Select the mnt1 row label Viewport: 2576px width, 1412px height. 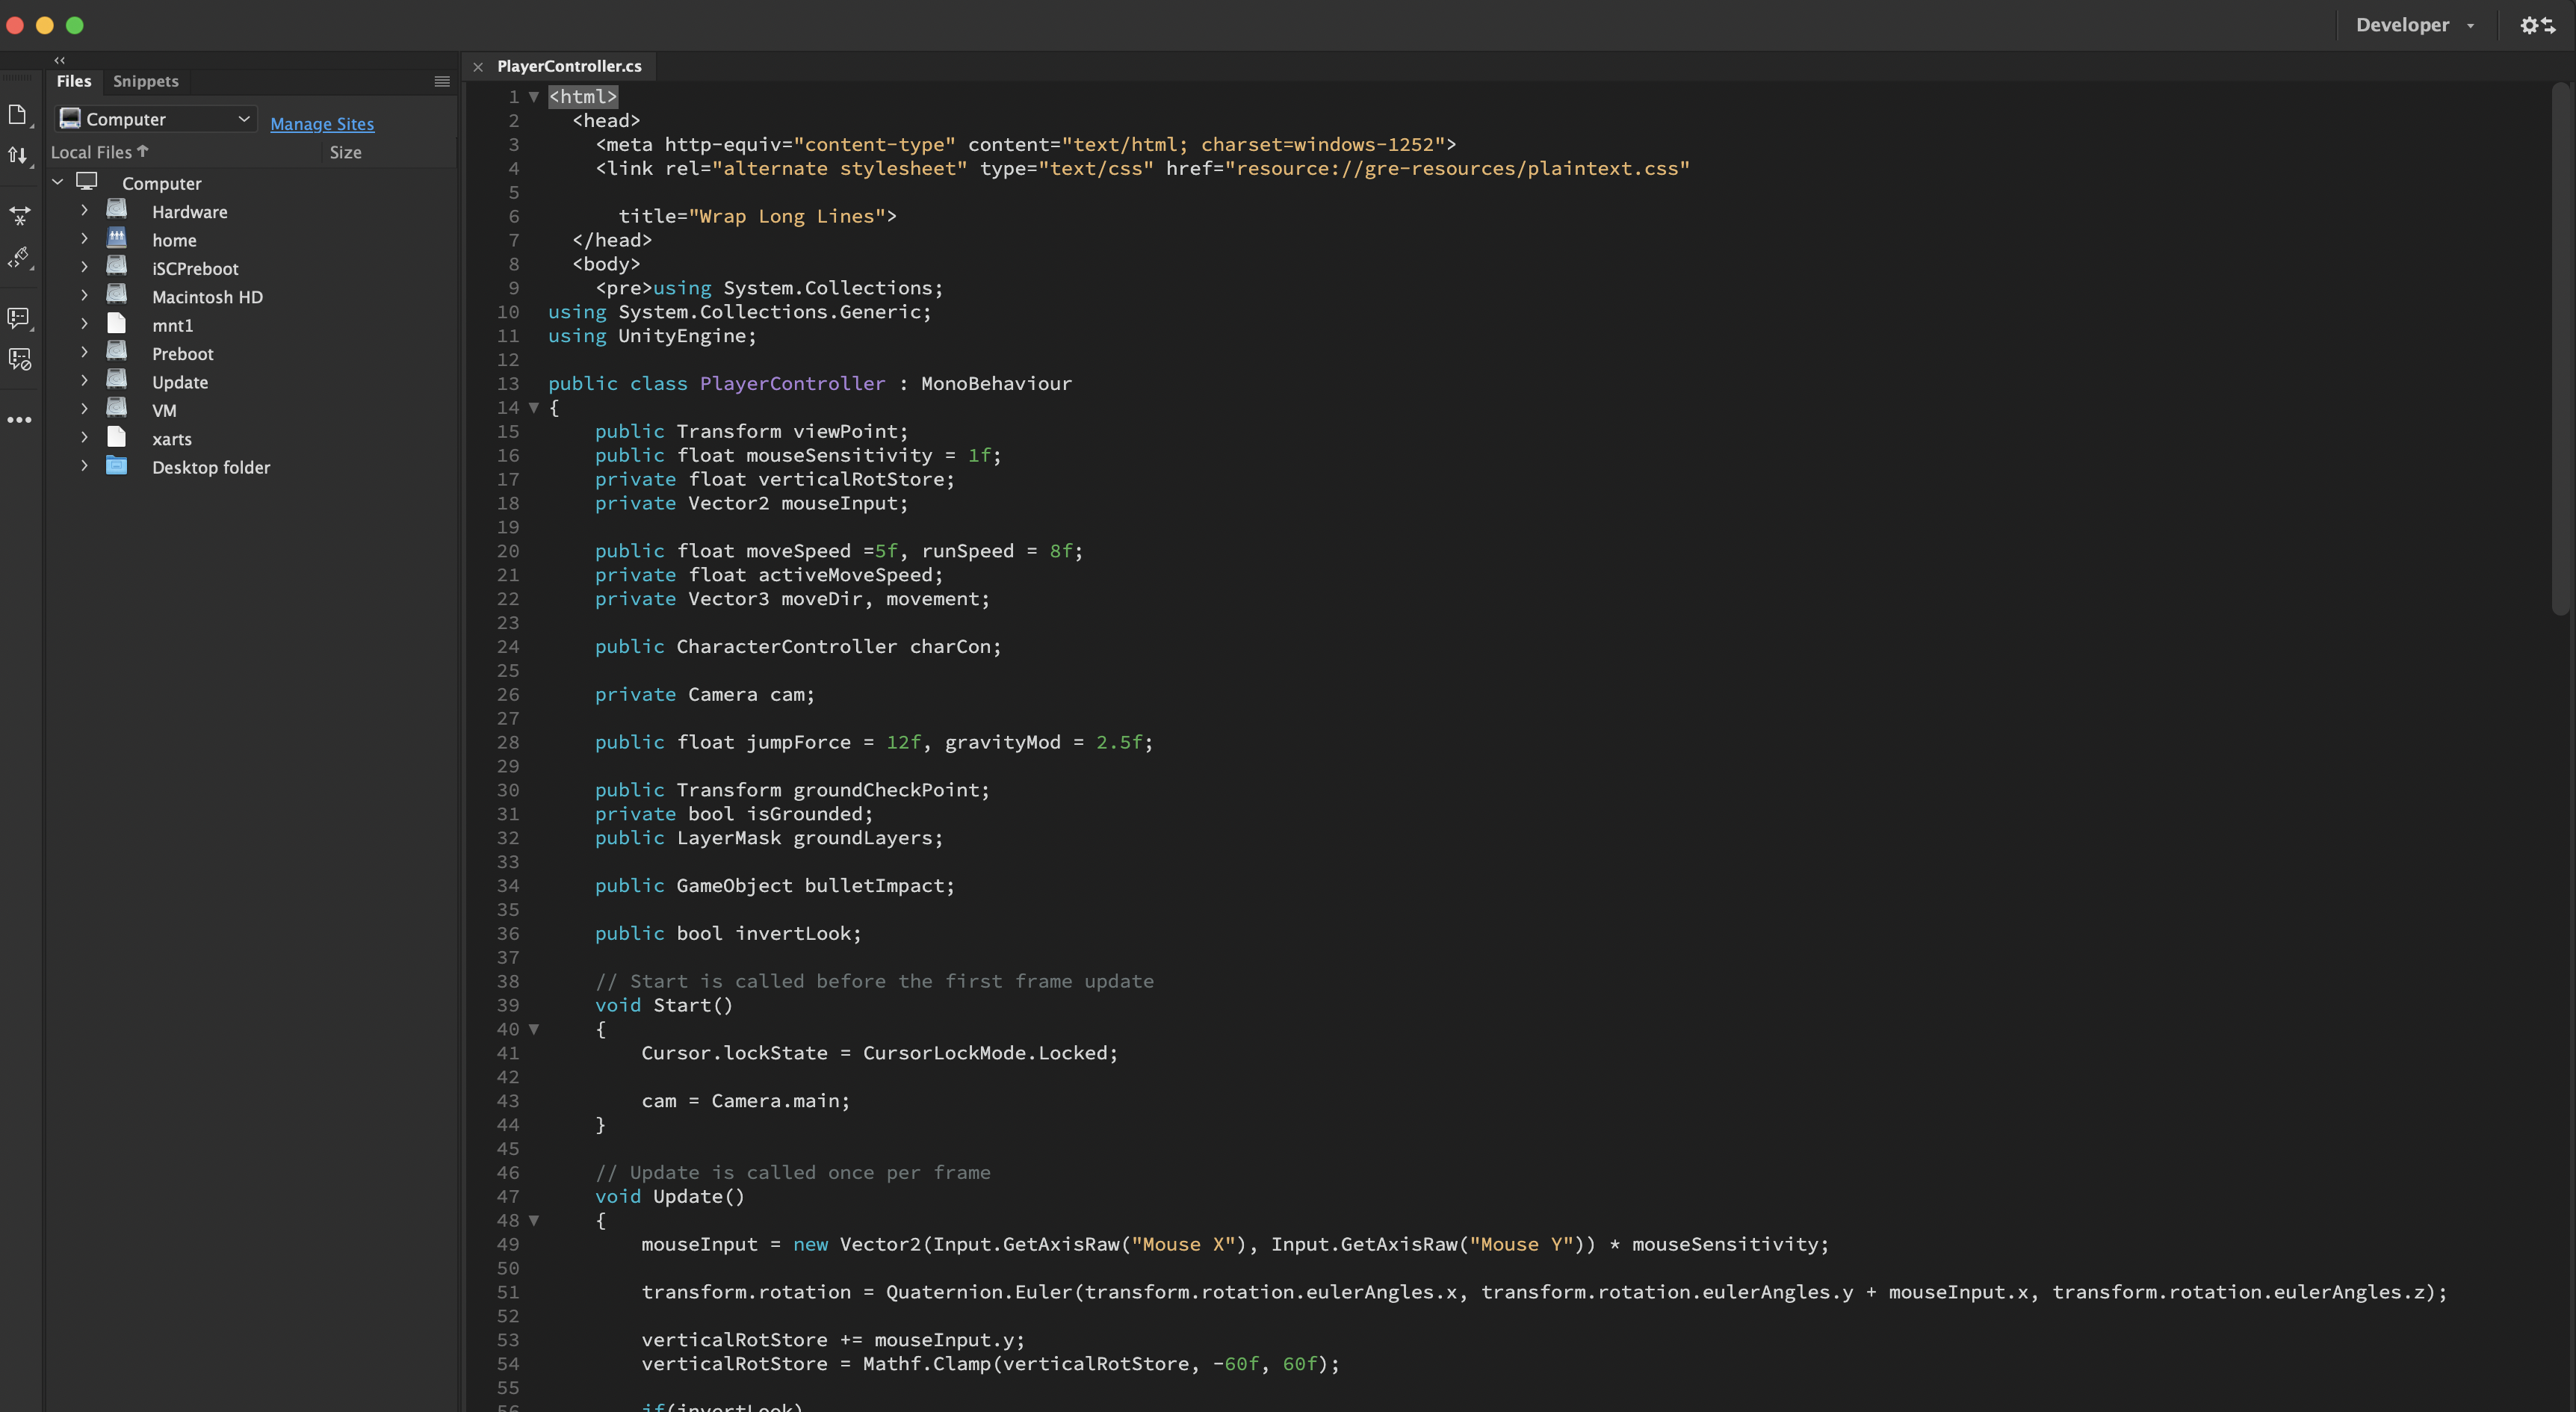point(172,325)
